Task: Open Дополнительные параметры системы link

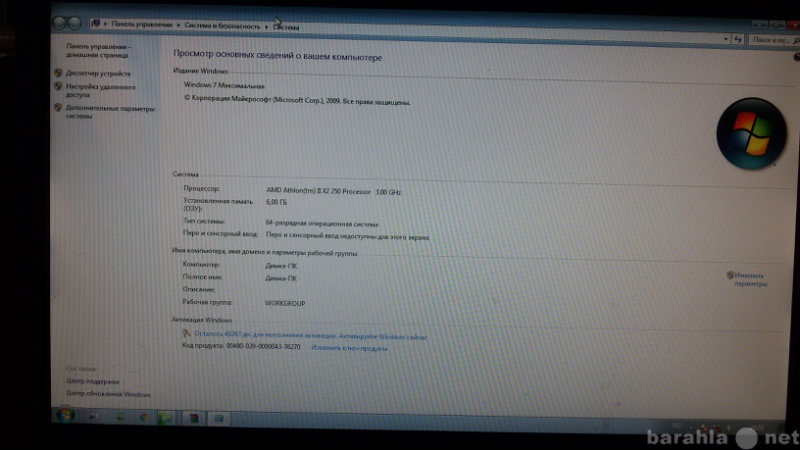Action: (110, 112)
